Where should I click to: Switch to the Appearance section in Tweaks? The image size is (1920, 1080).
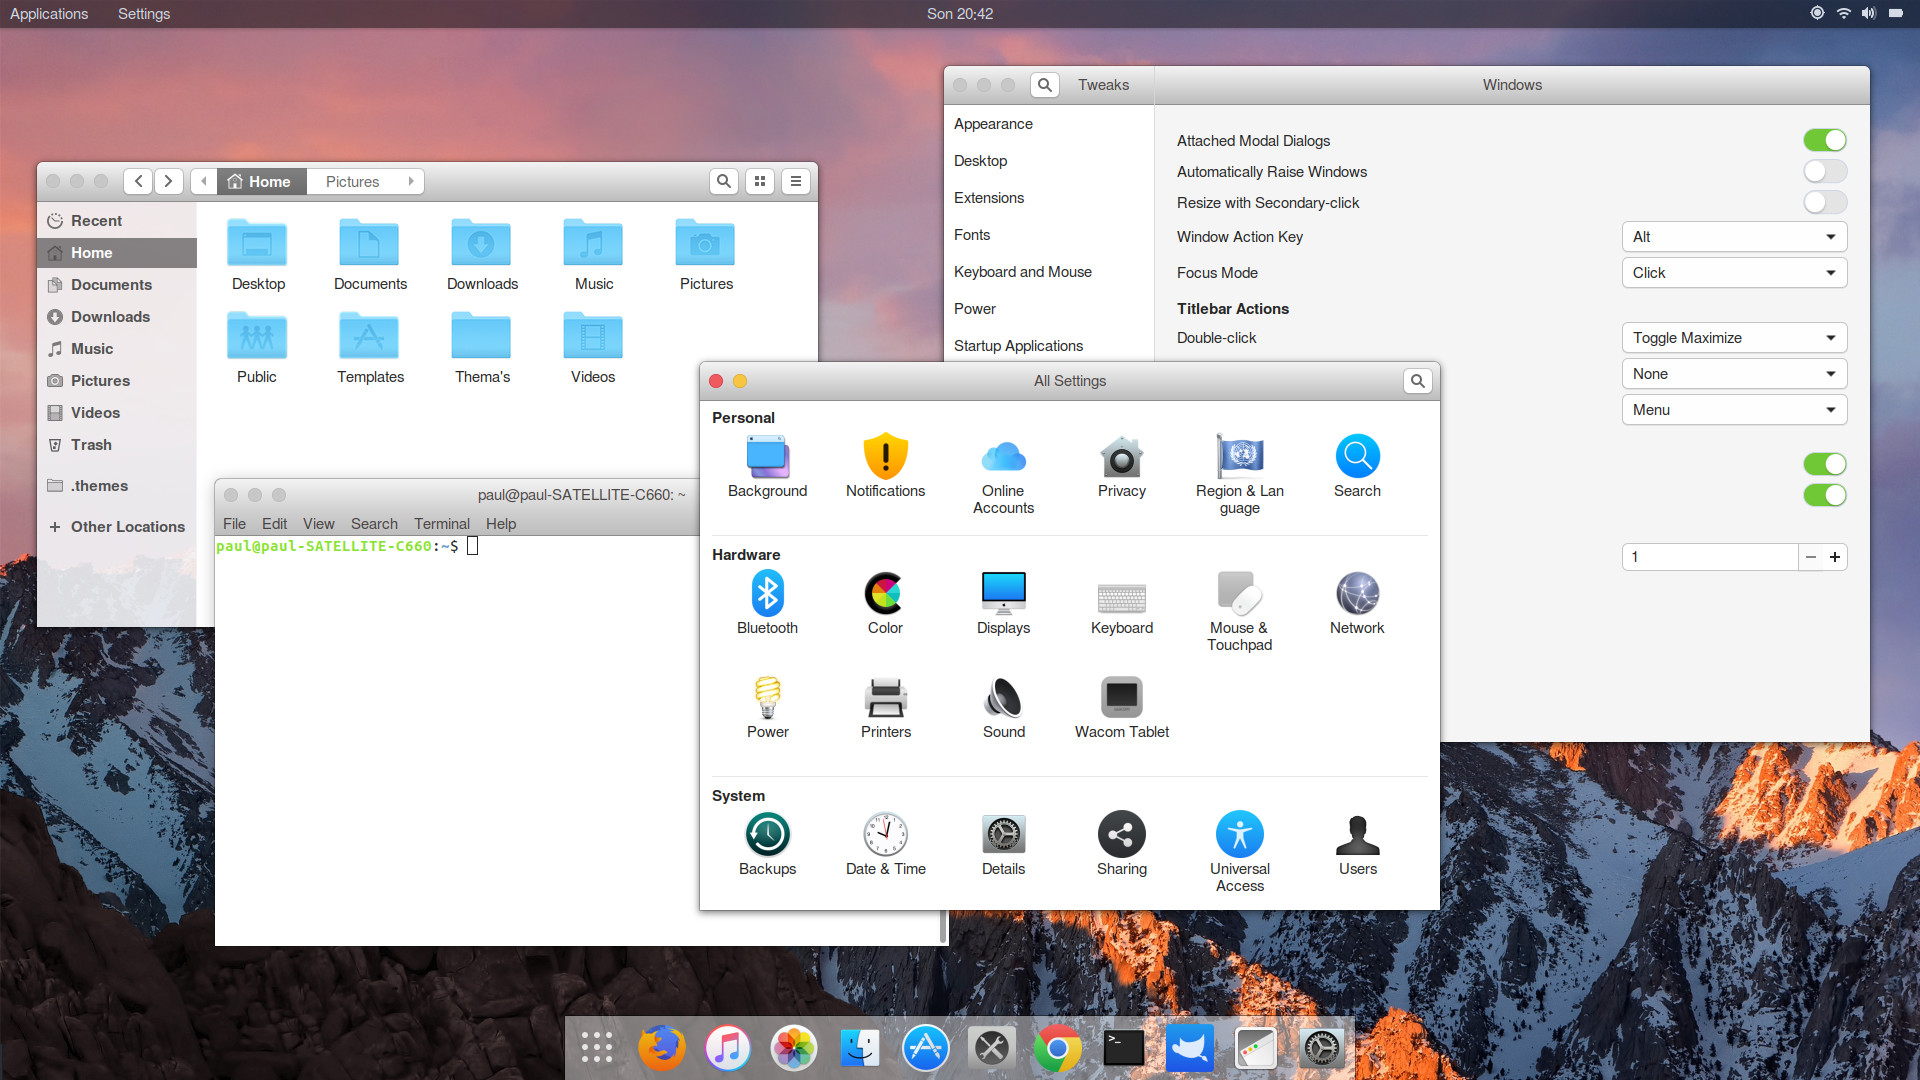tap(993, 123)
